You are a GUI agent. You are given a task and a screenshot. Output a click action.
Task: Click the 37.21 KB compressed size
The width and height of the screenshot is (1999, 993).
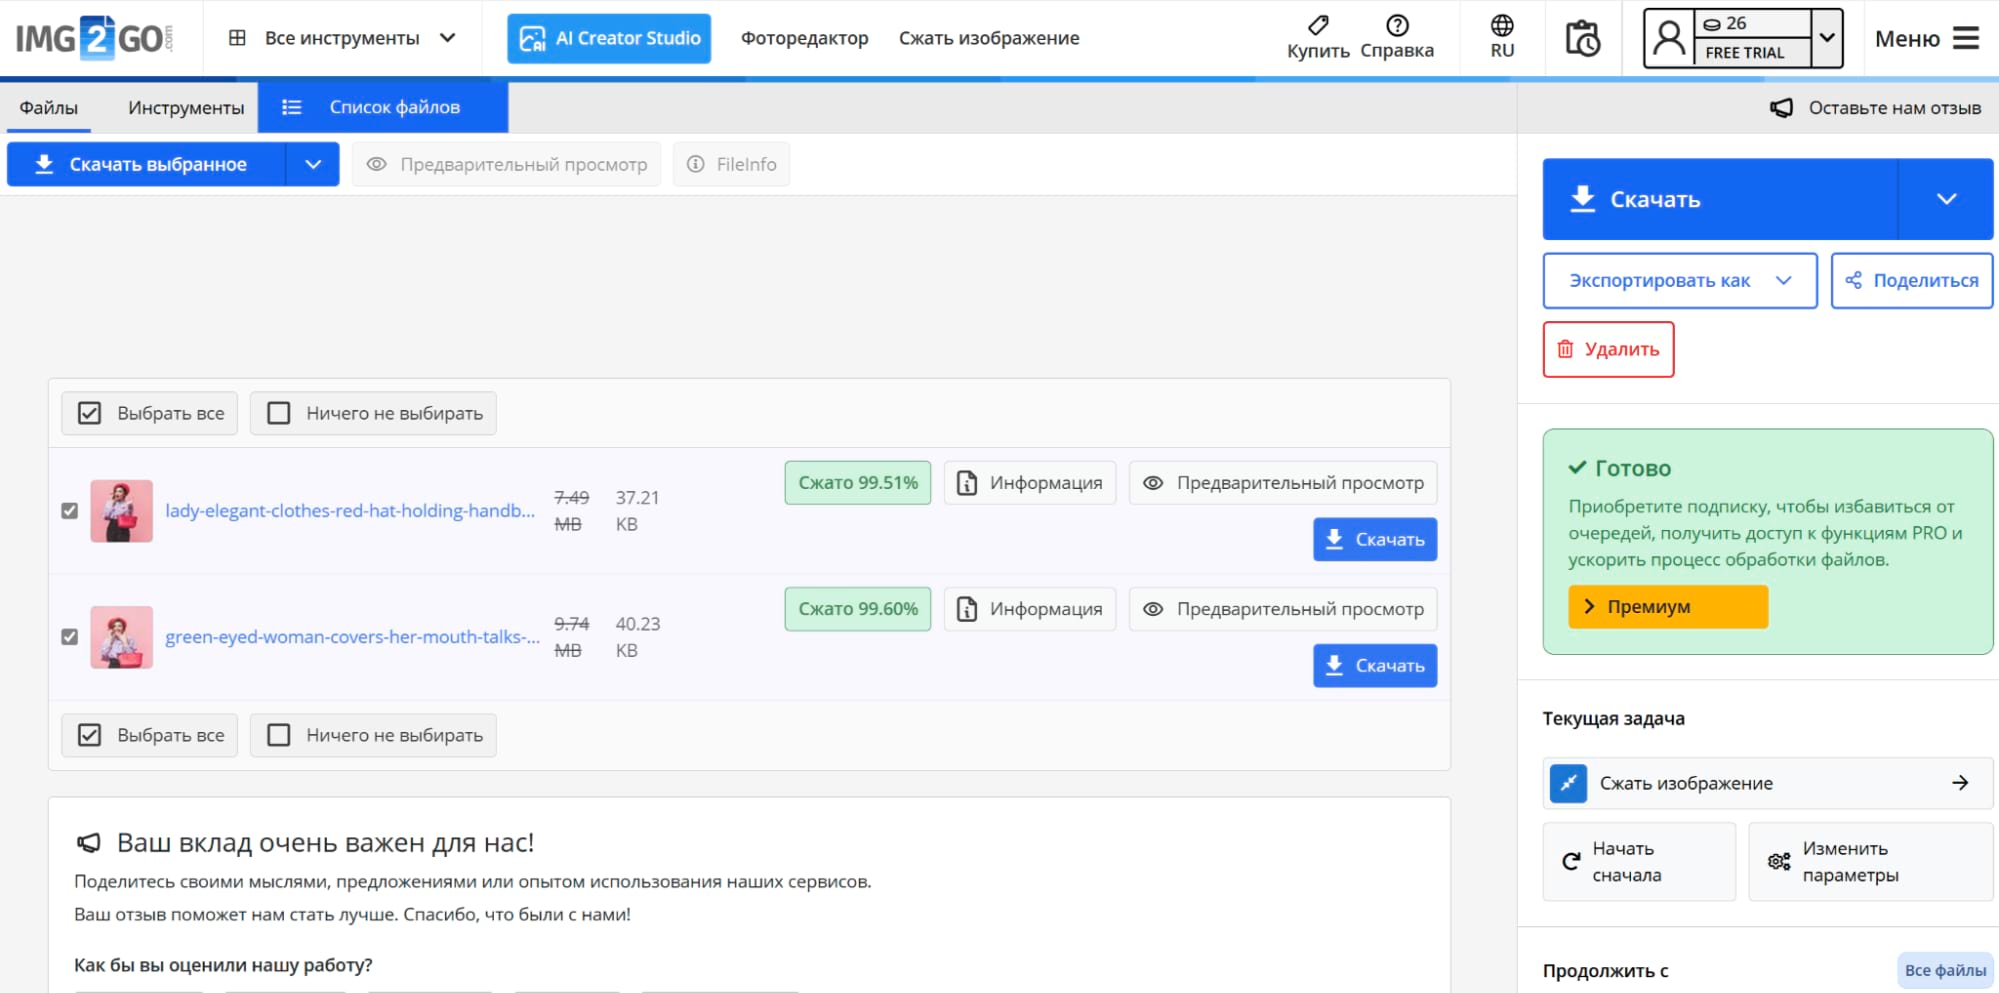pyautogui.click(x=637, y=511)
